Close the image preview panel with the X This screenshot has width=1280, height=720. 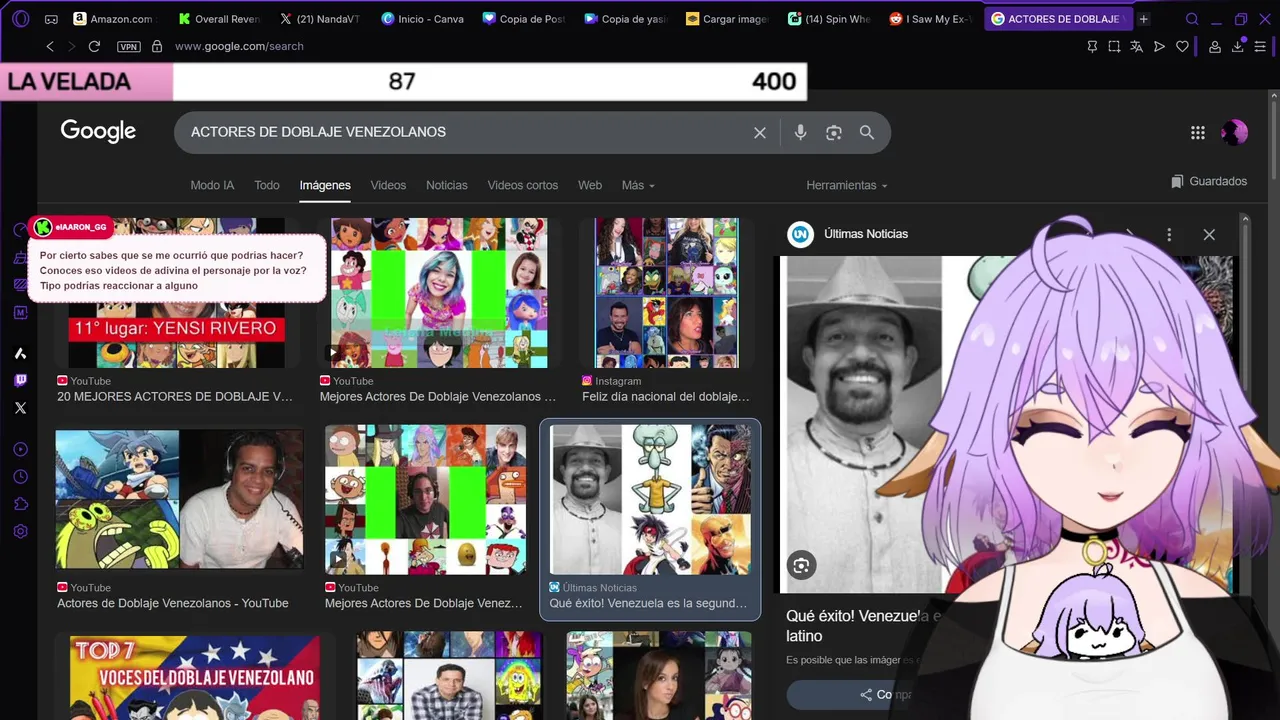tap(1209, 234)
